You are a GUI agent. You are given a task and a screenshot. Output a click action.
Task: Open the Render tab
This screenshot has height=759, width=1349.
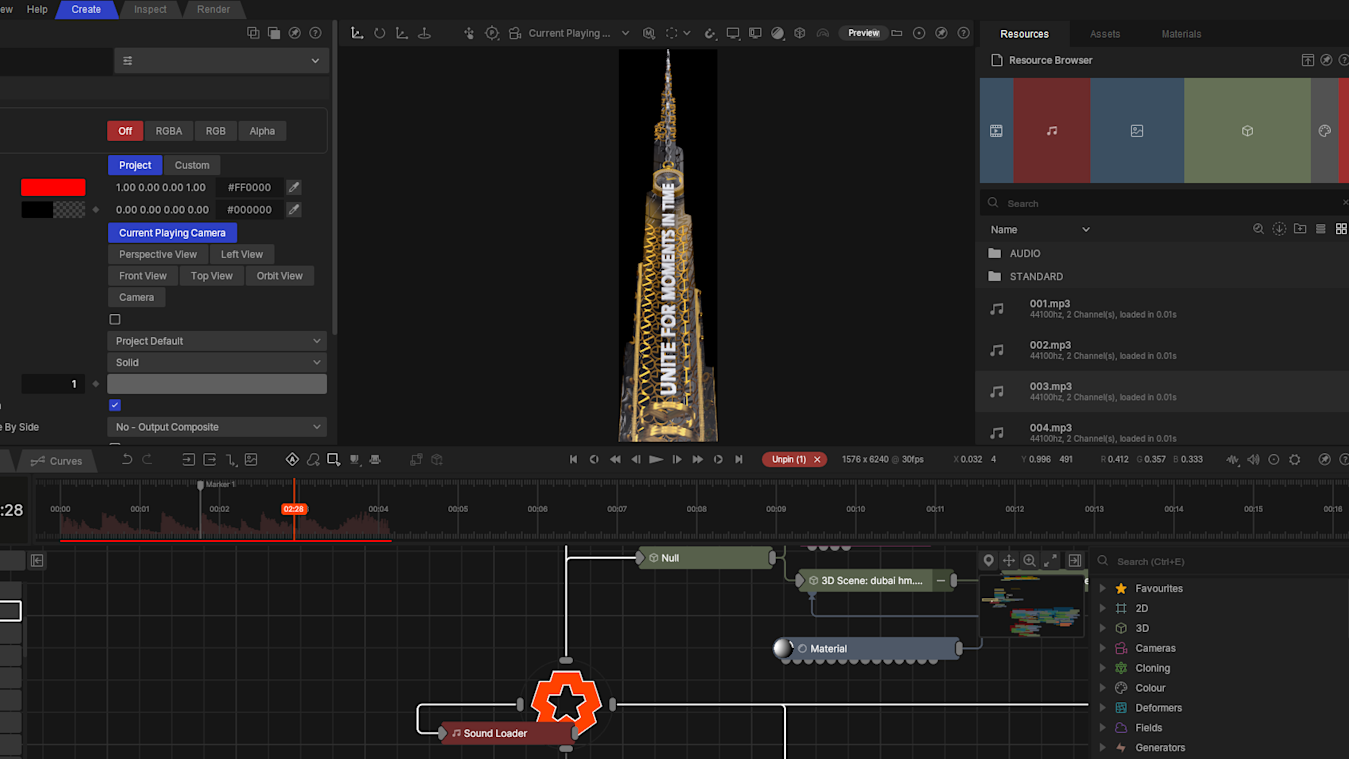click(213, 9)
